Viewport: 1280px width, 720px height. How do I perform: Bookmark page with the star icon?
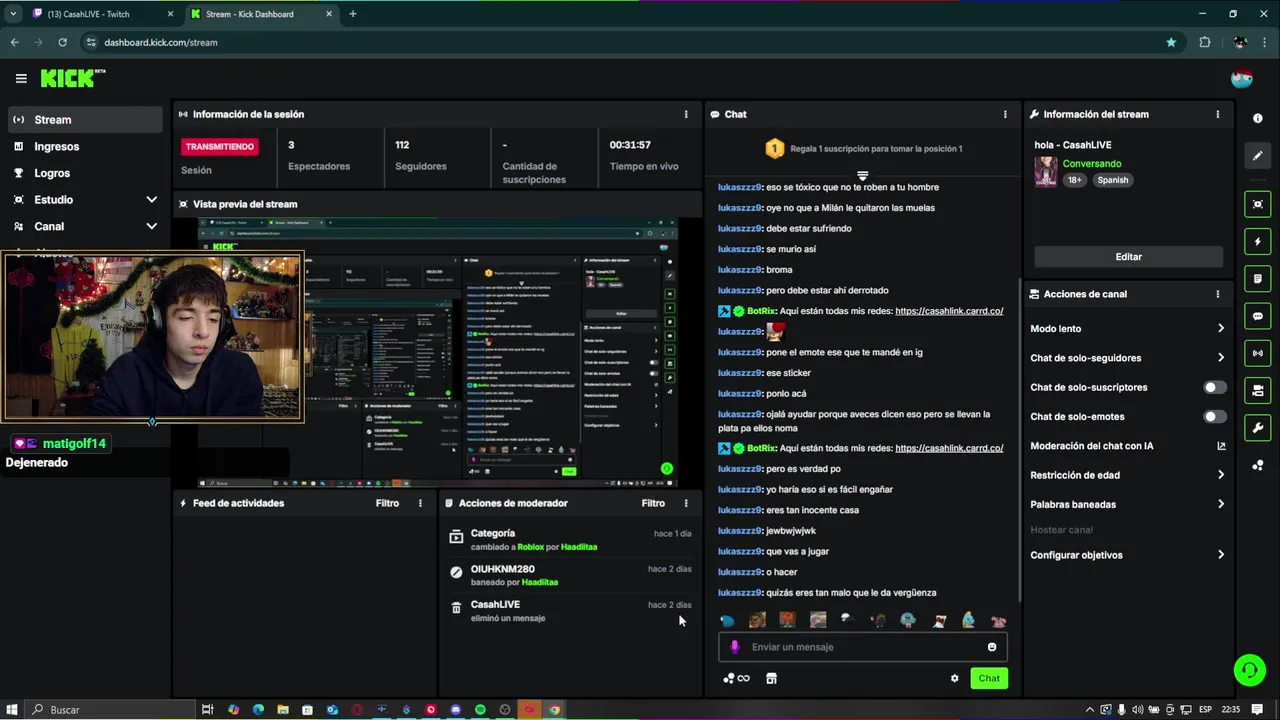coord(1171,42)
